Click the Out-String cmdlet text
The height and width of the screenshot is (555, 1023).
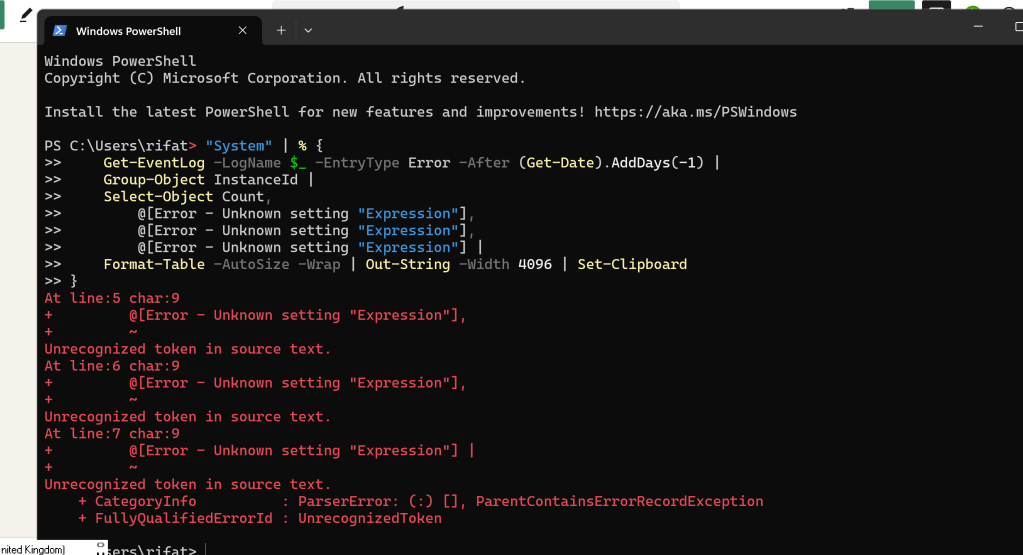click(408, 264)
